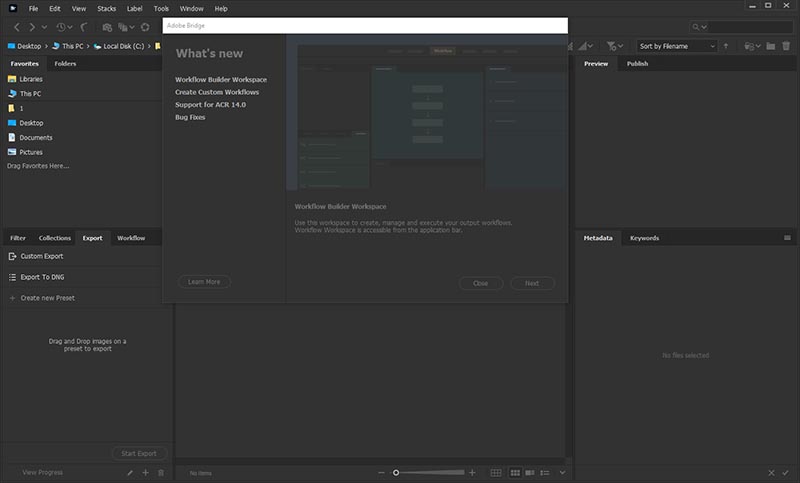Click inside the search input field
Screen dimensions: 800x483
tap(750, 27)
